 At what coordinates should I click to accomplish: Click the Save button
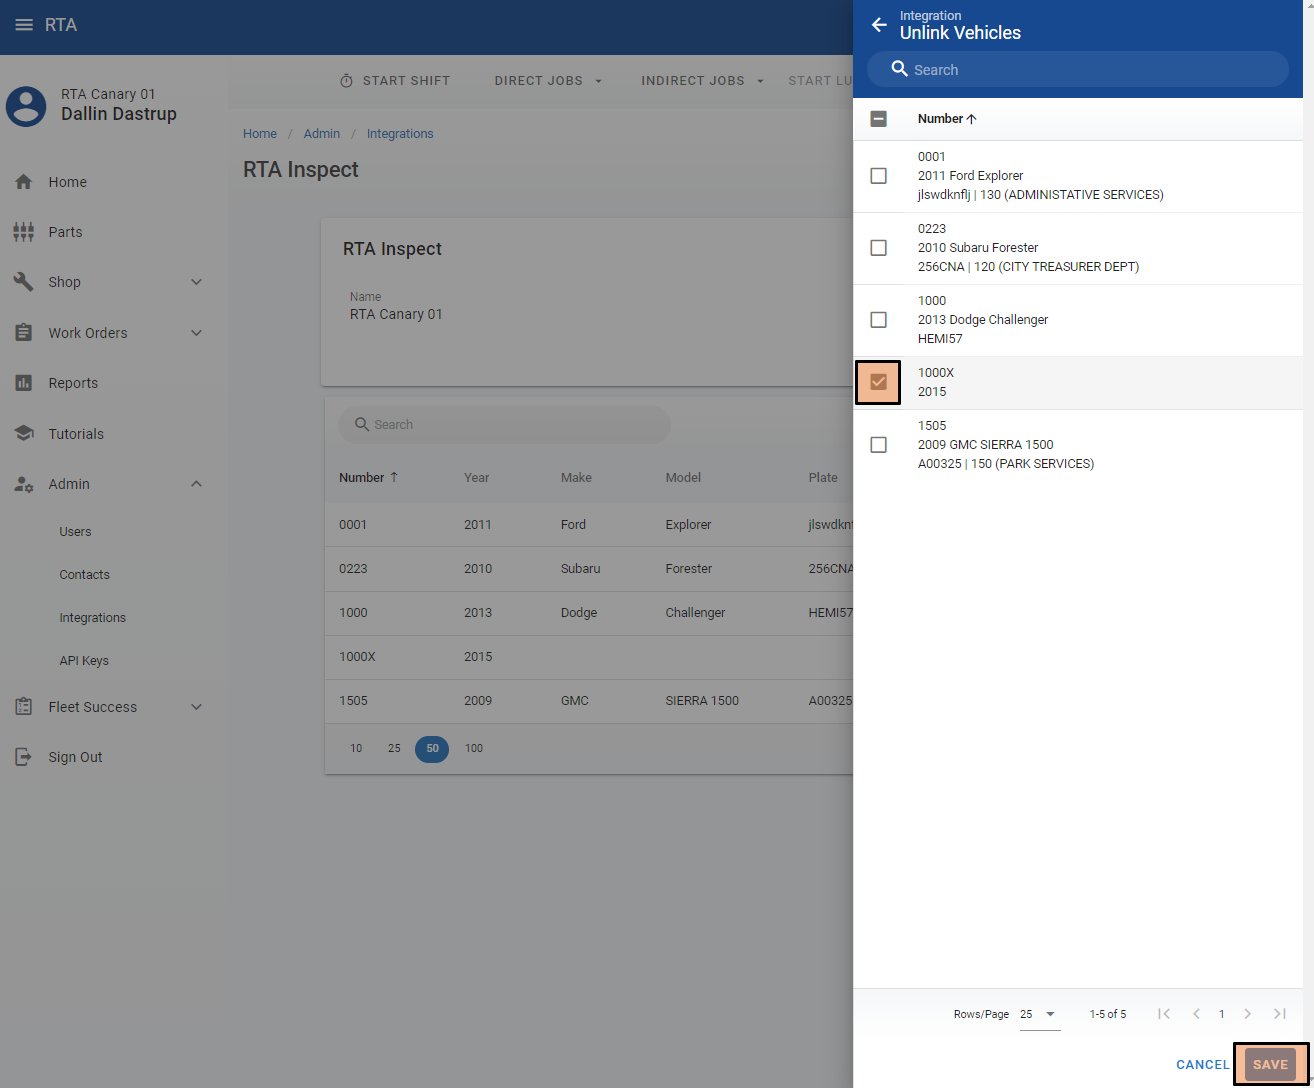pyautogui.click(x=1270, y=1064)
